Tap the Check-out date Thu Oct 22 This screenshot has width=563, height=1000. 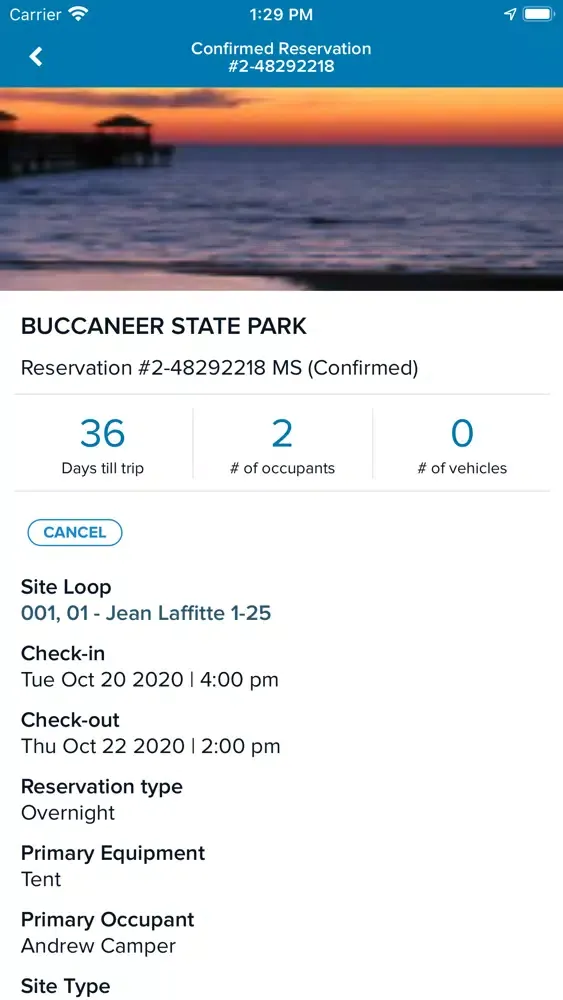(x=150, y=746)
